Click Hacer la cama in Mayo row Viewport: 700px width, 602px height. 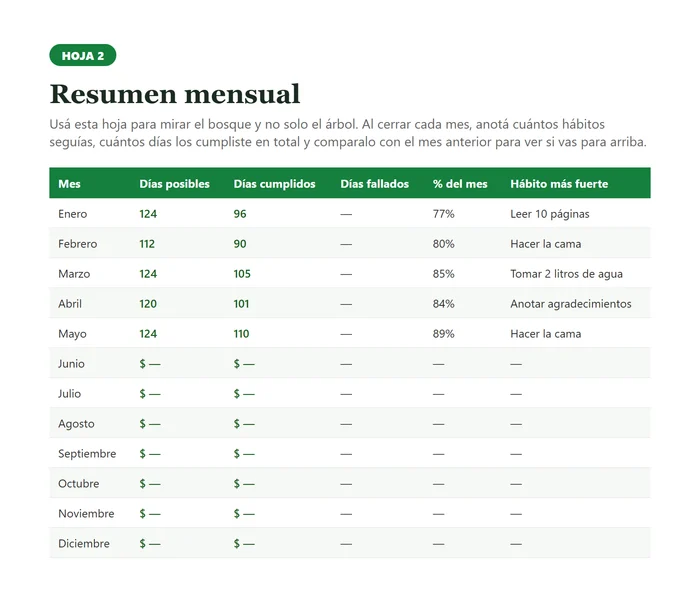click(546, 334)
